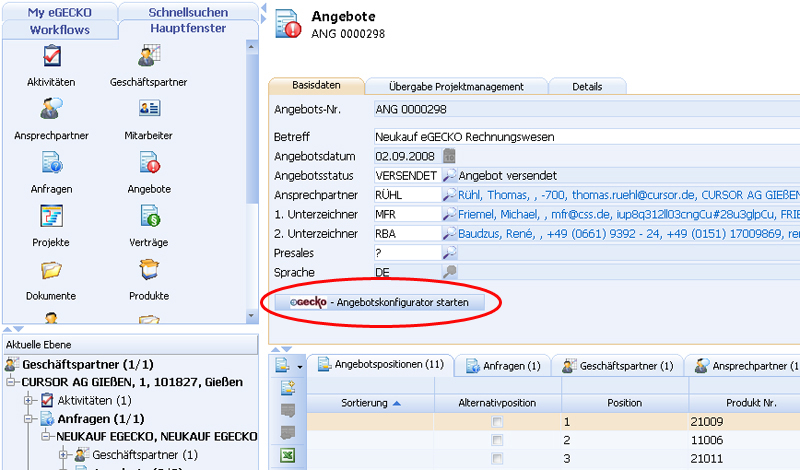Viewport: 800px width, 470px height.
Task: Open the Aktivitäten icon in main window panel
Action: [x=52, y=56]
